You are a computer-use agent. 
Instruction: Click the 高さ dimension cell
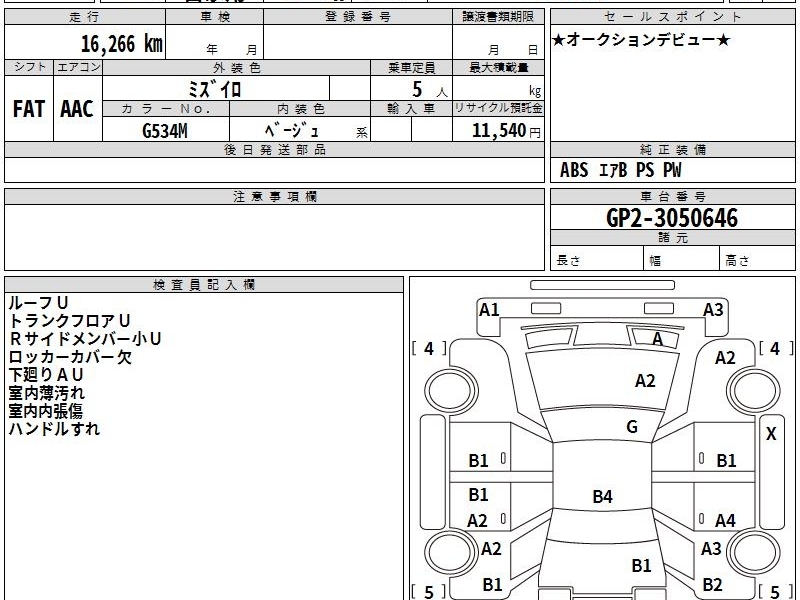(757, 259)
